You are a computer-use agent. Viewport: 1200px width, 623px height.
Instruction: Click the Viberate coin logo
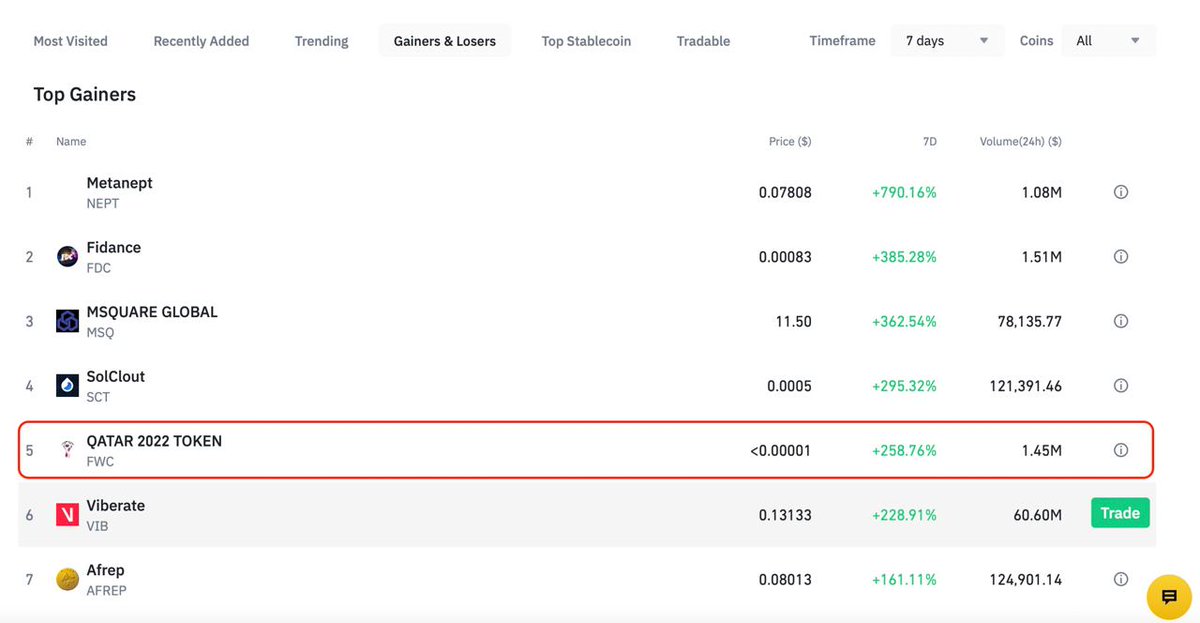click(68, 515)
